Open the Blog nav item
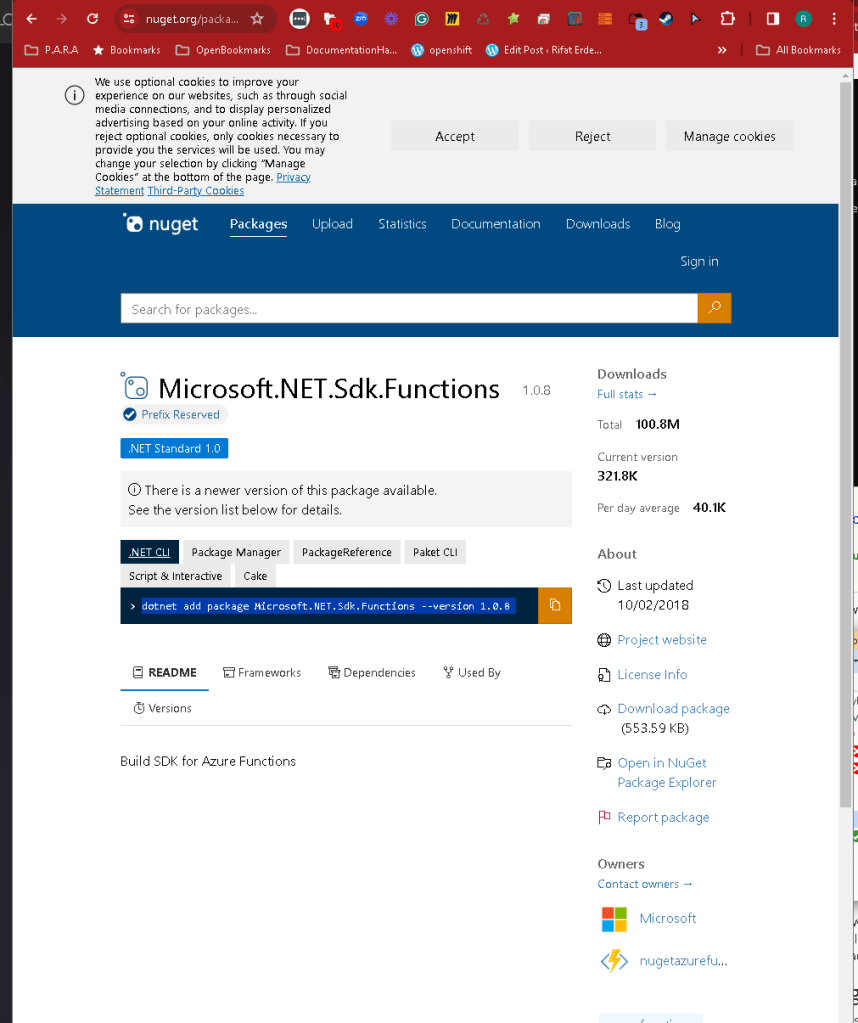Viewport: 858px width, 1023px height. point(667,224)
